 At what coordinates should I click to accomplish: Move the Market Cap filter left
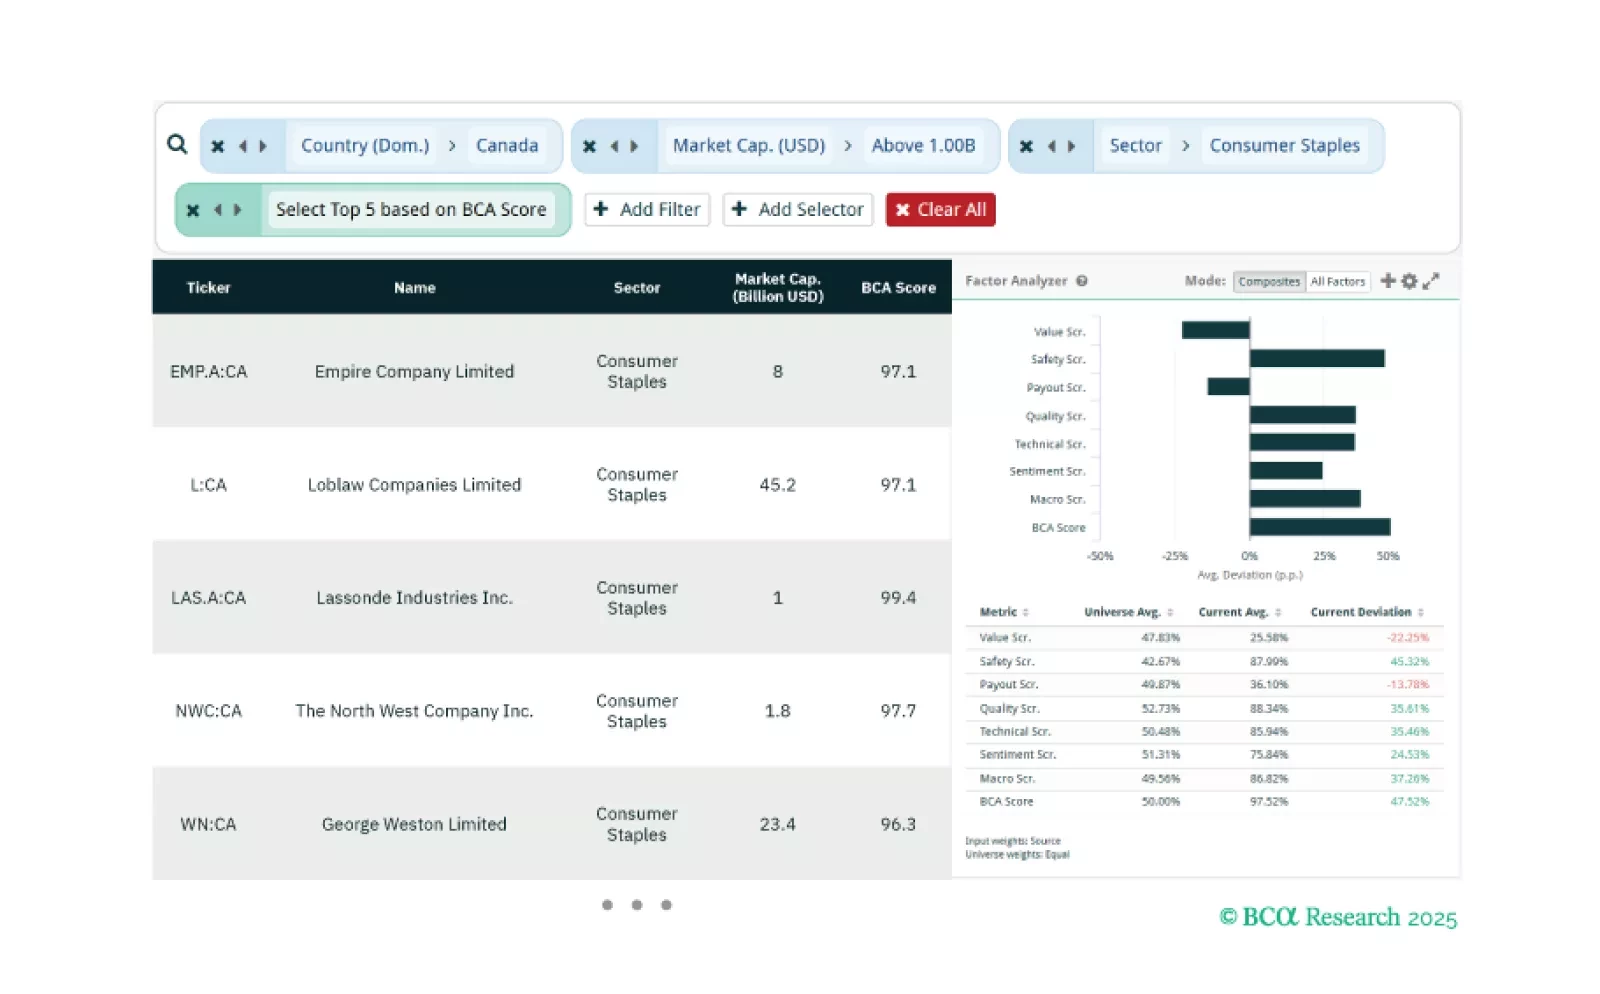point(614,146)
